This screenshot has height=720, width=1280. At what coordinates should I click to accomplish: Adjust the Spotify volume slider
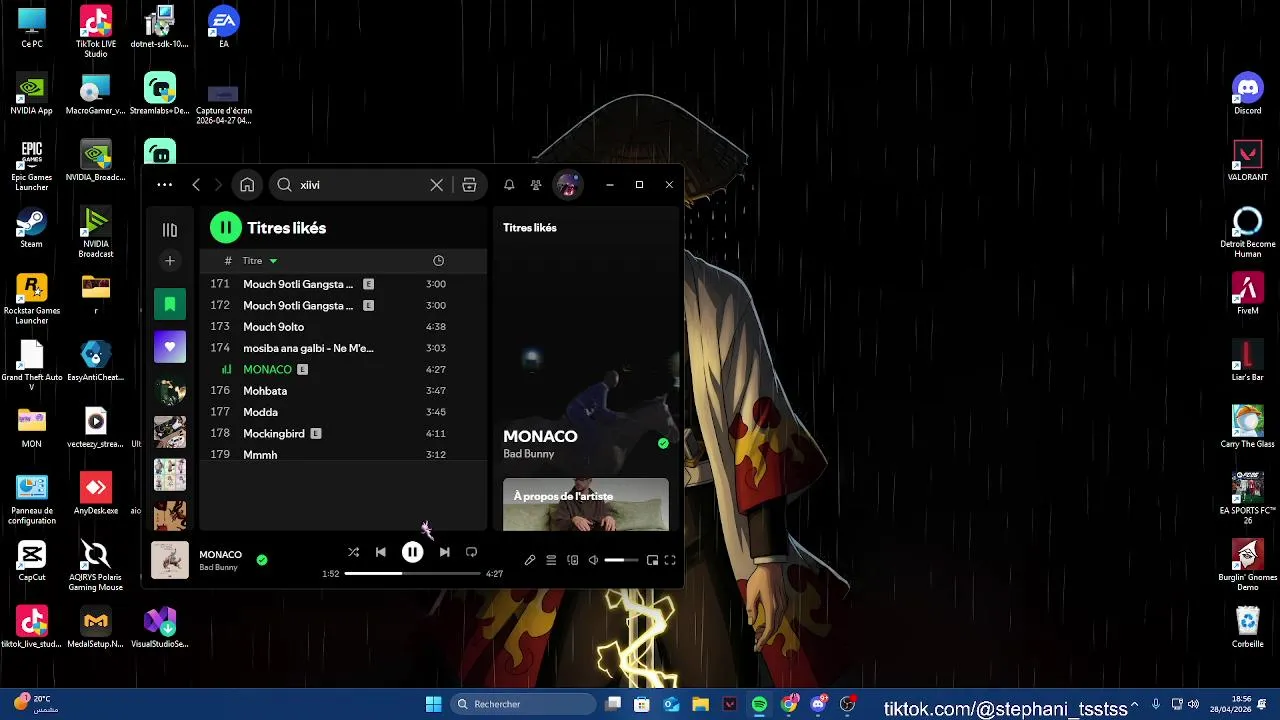click(x=621, y=561)
